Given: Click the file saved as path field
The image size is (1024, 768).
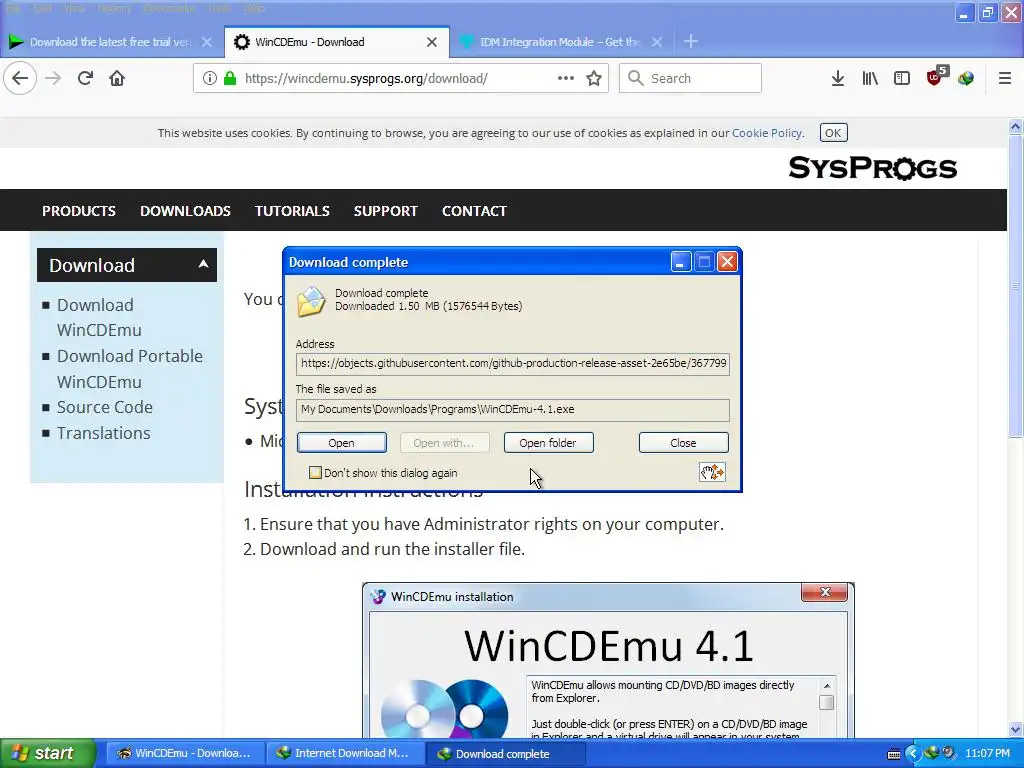Looking at the screenshot, I should pos(513,409).
